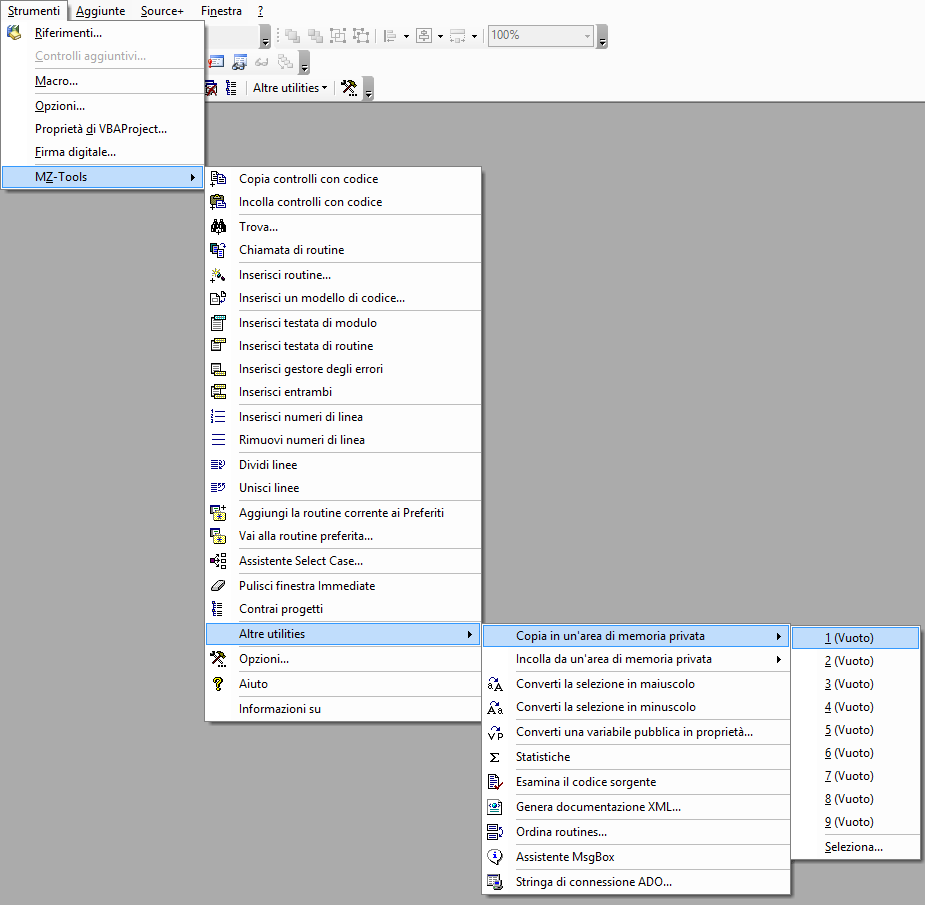The width and height of the screenshot is (925, 905).
Task: Click the Esamina il codice sorgente icon
Action: click(x=495, y=782)
